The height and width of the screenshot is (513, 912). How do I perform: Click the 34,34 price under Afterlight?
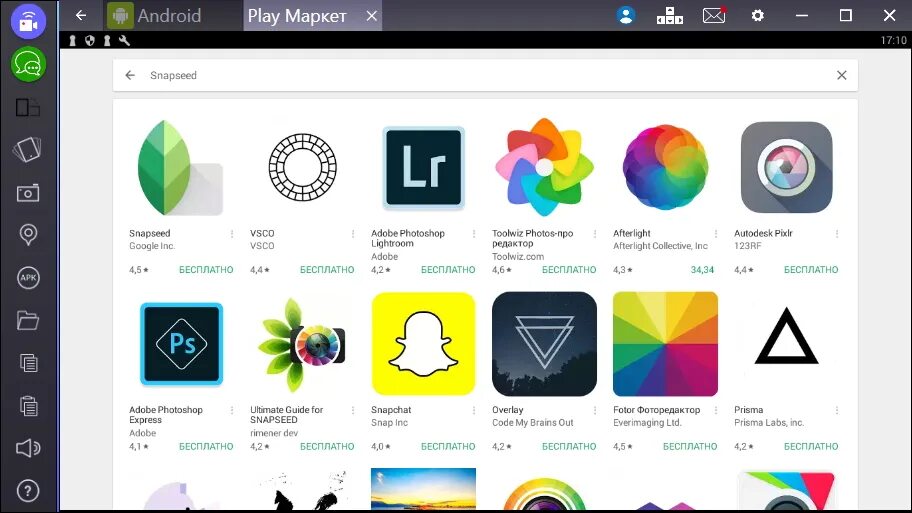click(x=702, y=270)
